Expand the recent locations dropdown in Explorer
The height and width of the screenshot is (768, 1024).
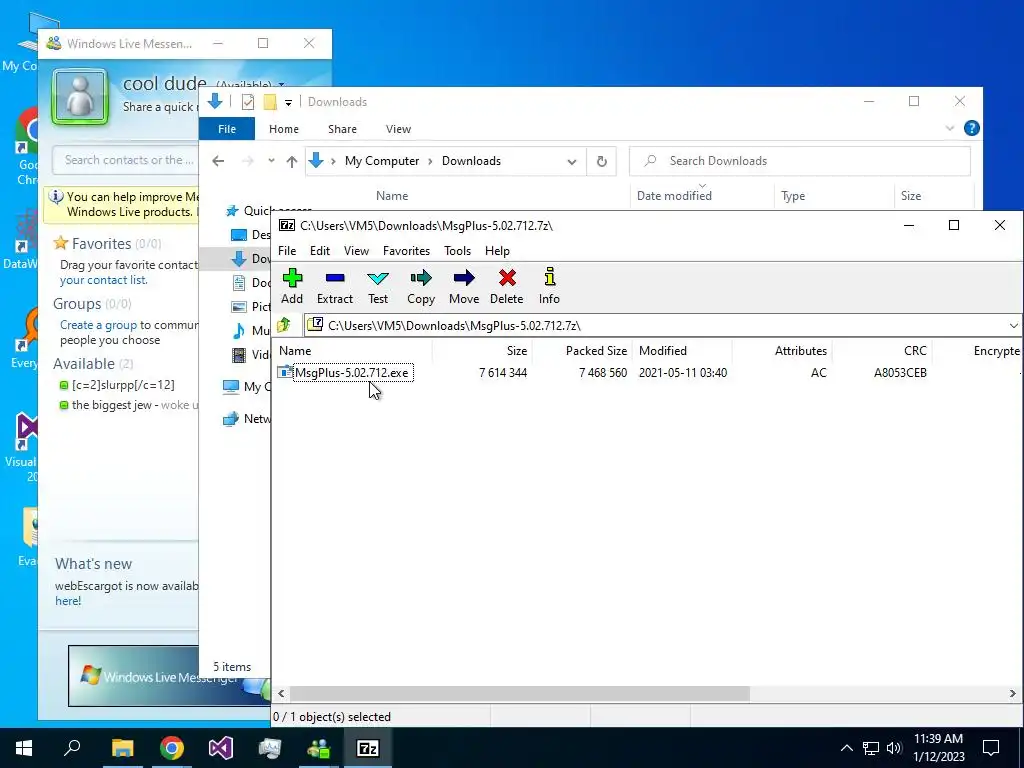tap(271, 161)
